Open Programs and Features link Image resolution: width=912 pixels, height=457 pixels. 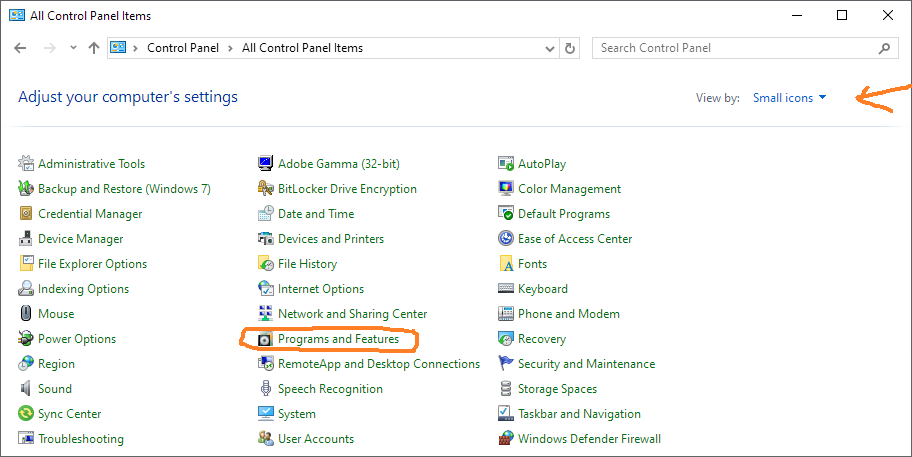(x=339, y=339)
